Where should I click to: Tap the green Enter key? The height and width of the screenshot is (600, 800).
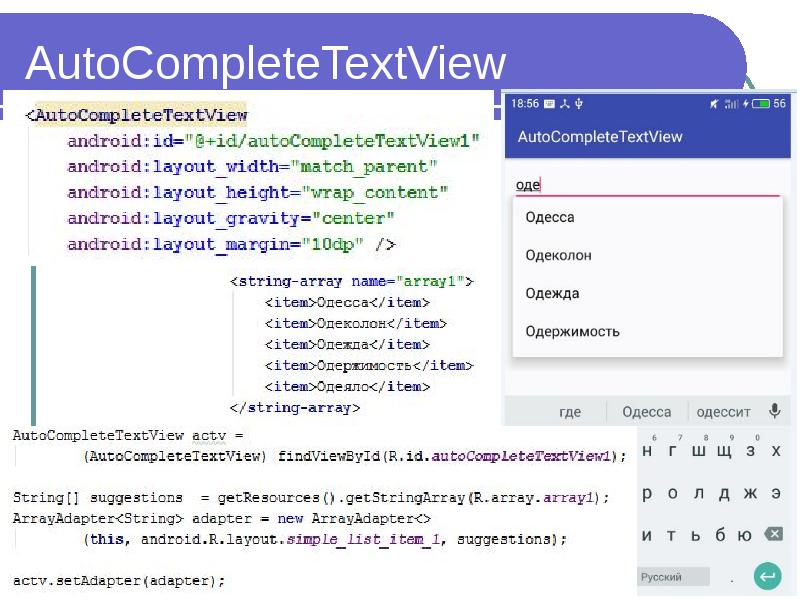(x=769, y=576)
